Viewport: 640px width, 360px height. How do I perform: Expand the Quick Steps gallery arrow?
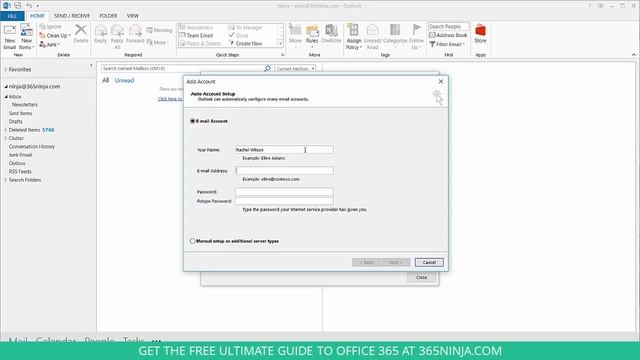point(280,44)
